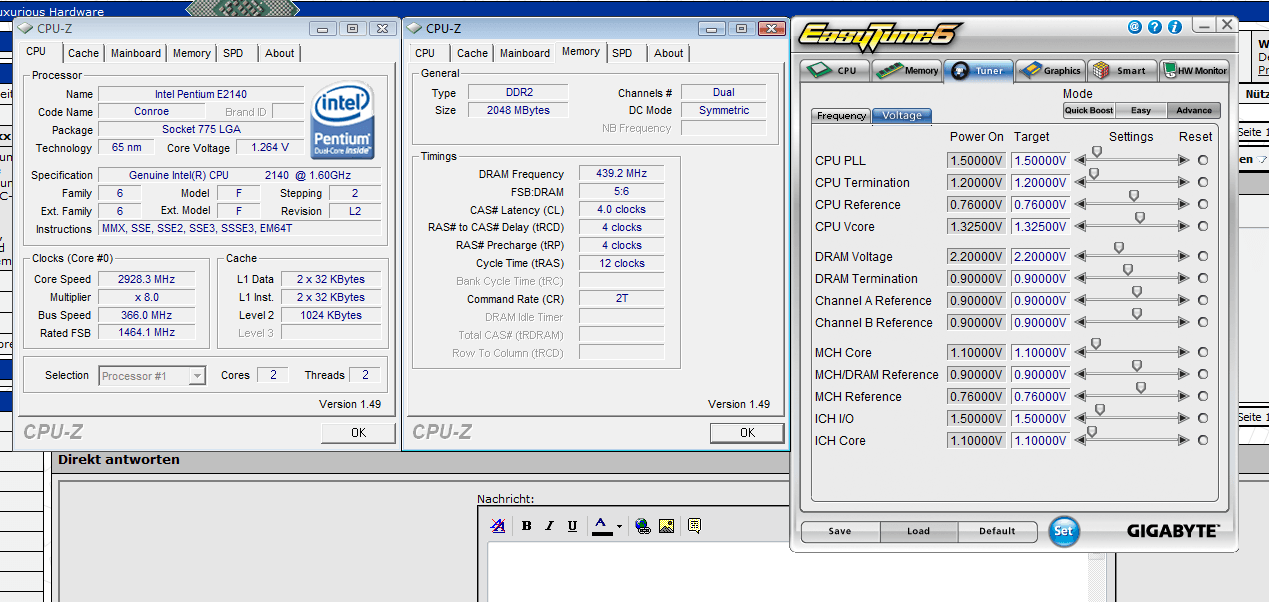This screenshot has height=602, width=1269.
Task: Click the Load button in EasyTune6
Action: tap(918, 531)
